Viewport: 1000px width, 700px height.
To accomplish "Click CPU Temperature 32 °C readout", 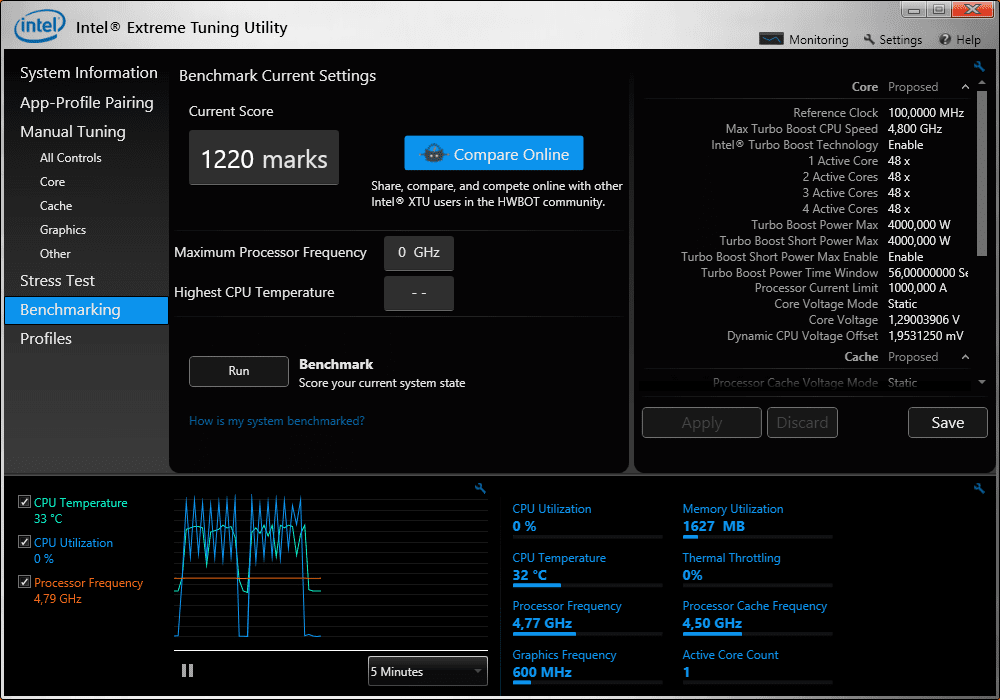I will [x=529, y=575].
